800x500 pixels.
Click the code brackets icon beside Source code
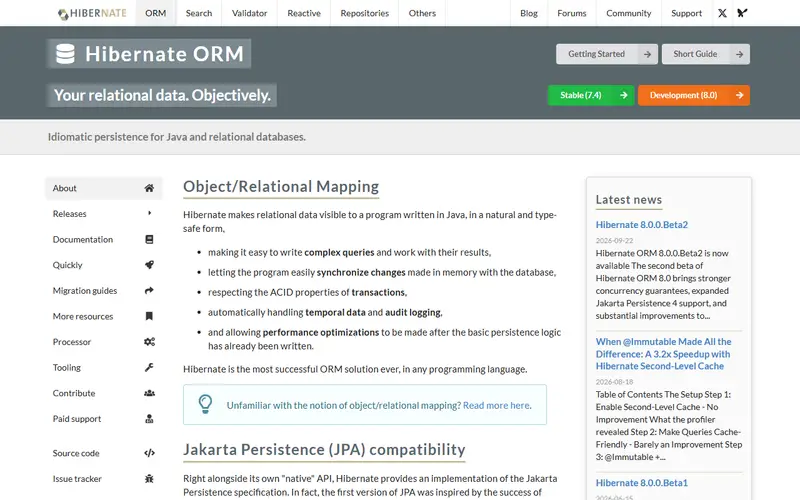pyautogui.click(x=149, y=453)
